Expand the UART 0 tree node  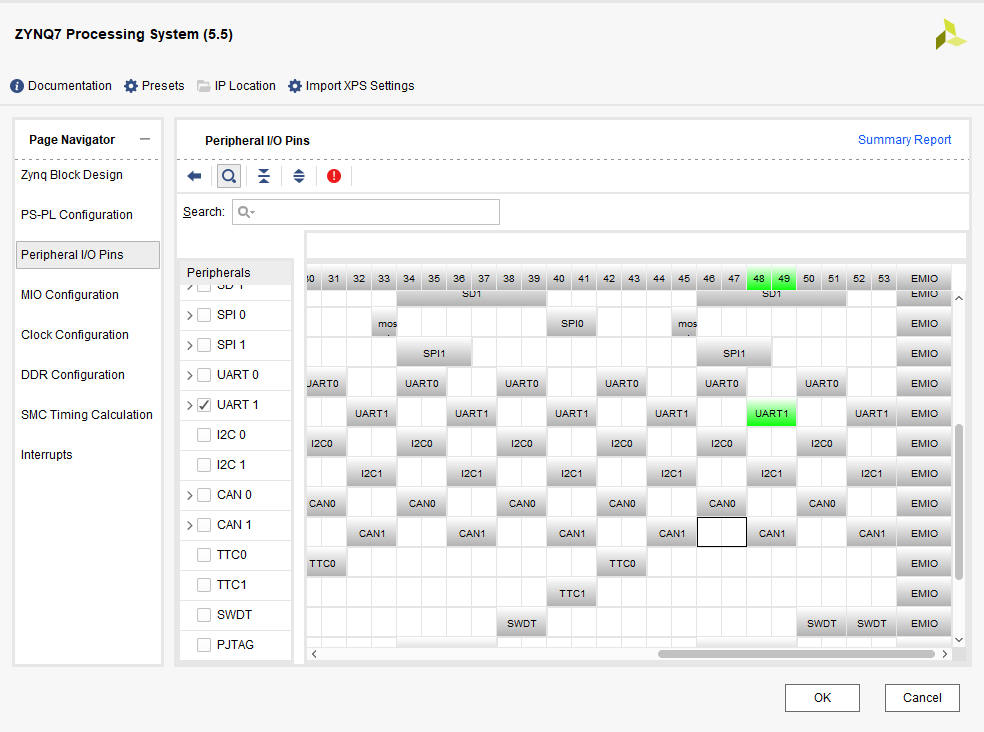[190, 375]
